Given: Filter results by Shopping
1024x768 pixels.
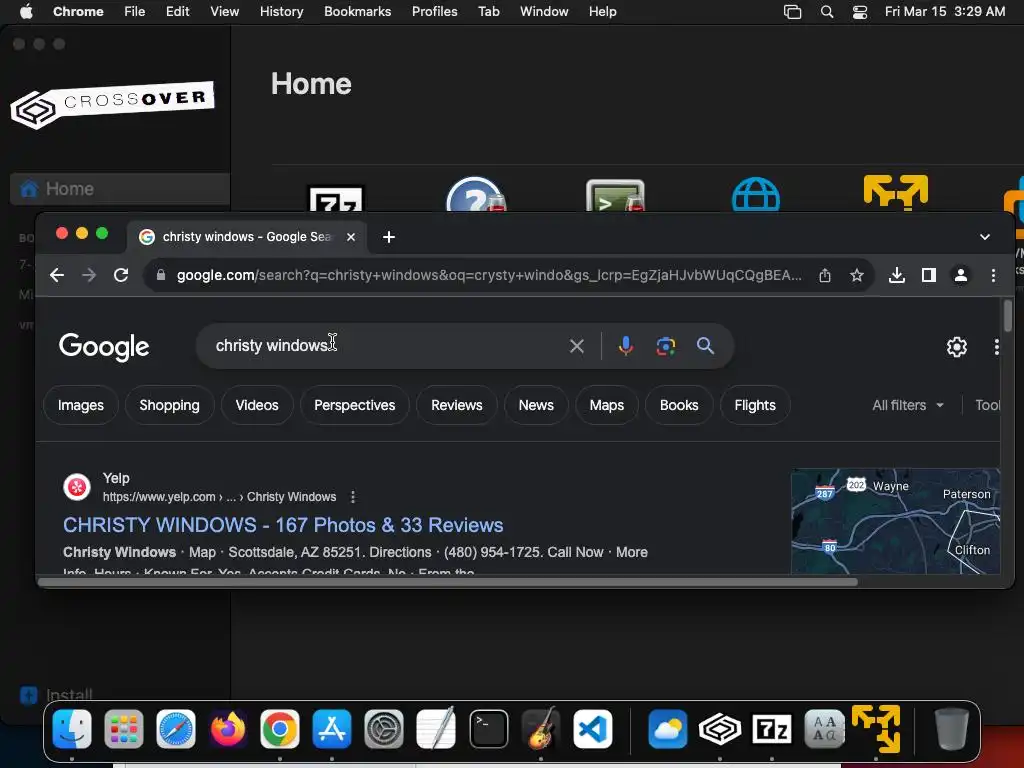Looking at the screenshot, I should click(x=169, y=405).
